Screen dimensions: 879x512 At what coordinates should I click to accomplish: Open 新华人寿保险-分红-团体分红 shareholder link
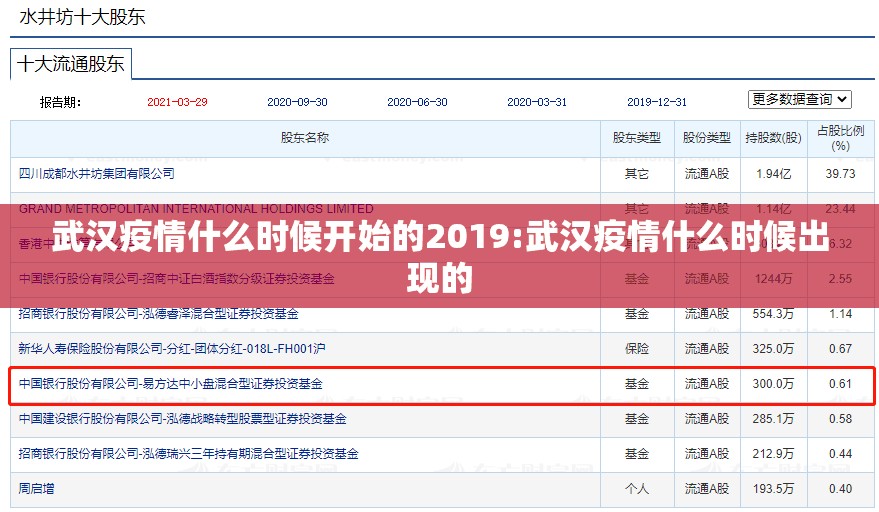point(172,349)
